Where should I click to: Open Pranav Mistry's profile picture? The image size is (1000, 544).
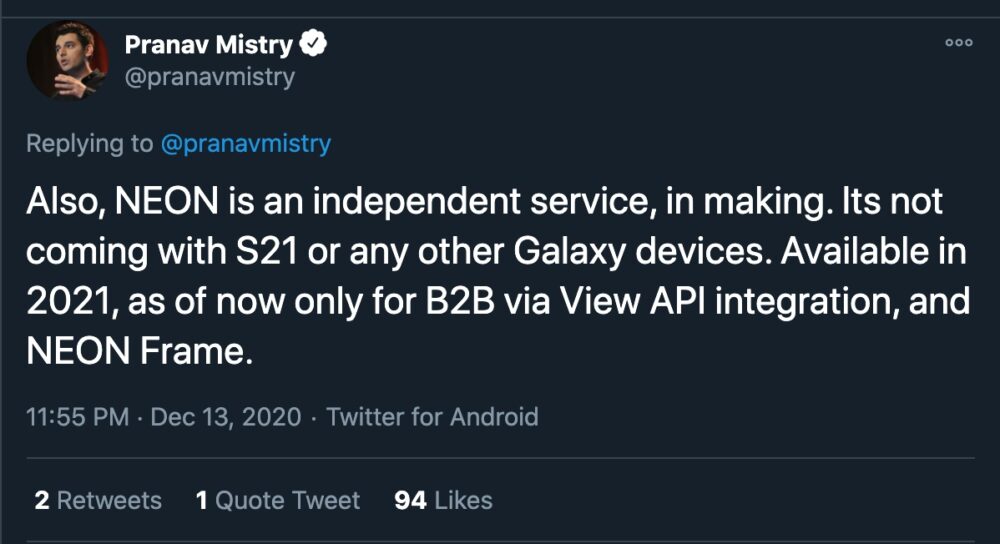(x=67, y=61)
